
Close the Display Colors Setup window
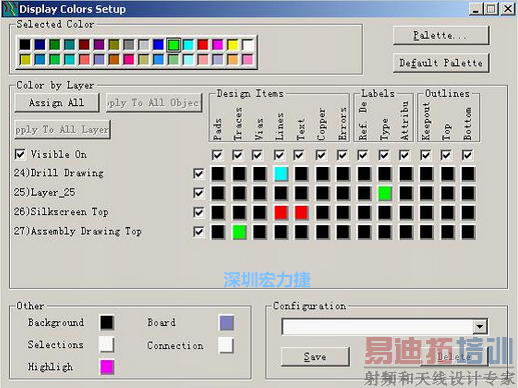(508, 9)
